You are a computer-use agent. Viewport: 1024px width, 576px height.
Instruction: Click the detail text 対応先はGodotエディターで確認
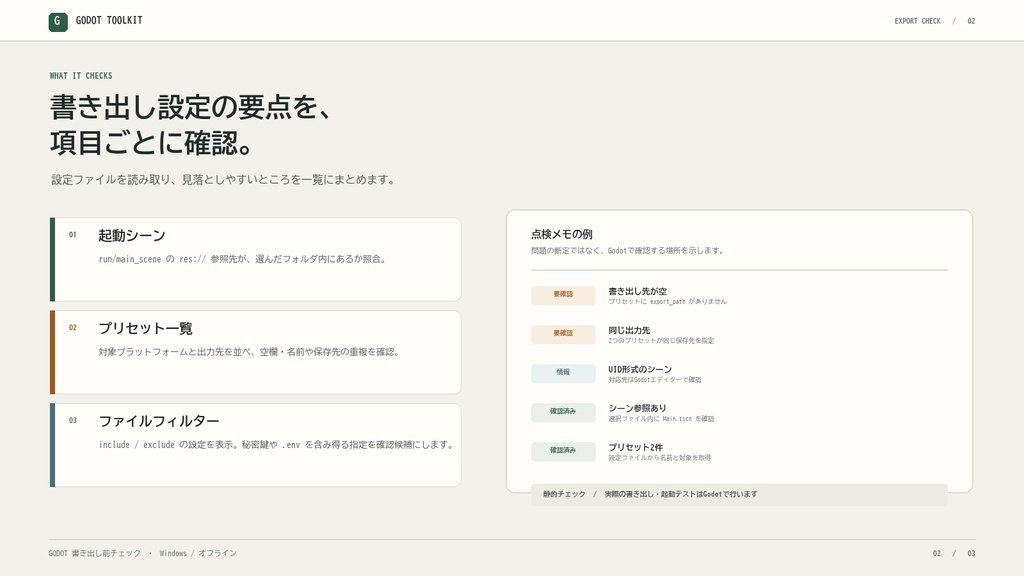click(655, 379)
